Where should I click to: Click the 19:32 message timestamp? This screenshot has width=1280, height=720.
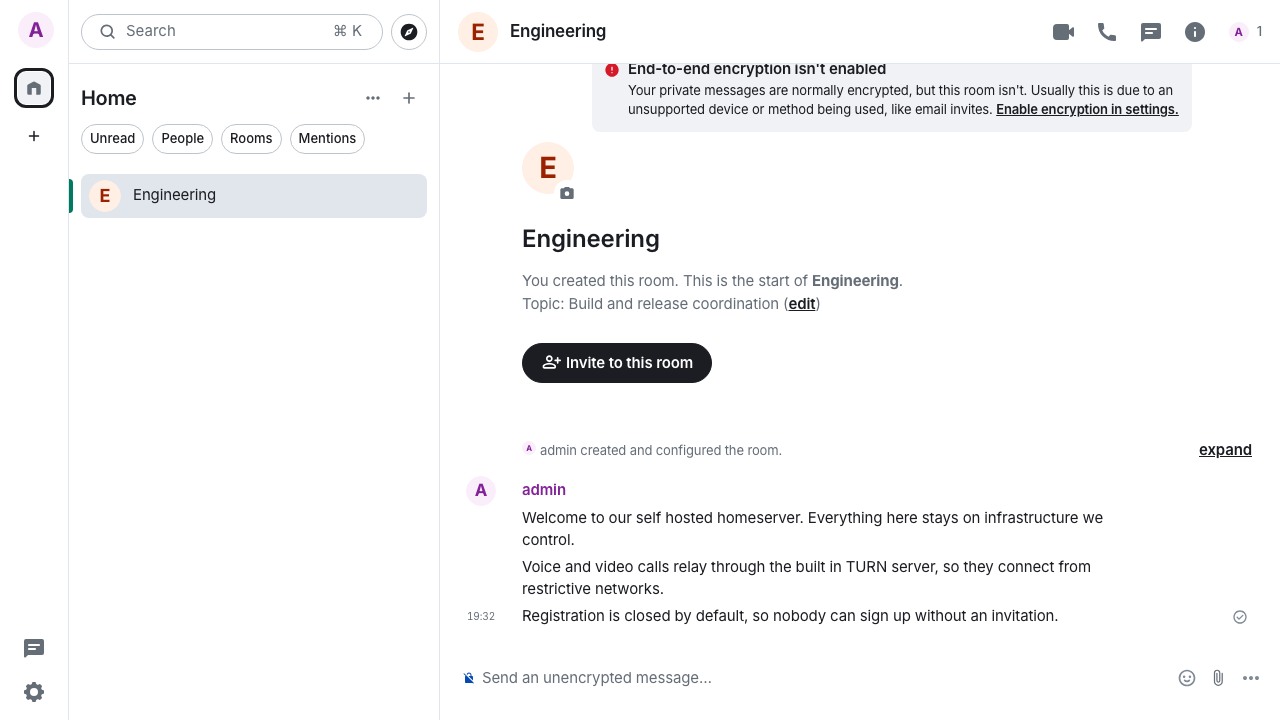481,617
